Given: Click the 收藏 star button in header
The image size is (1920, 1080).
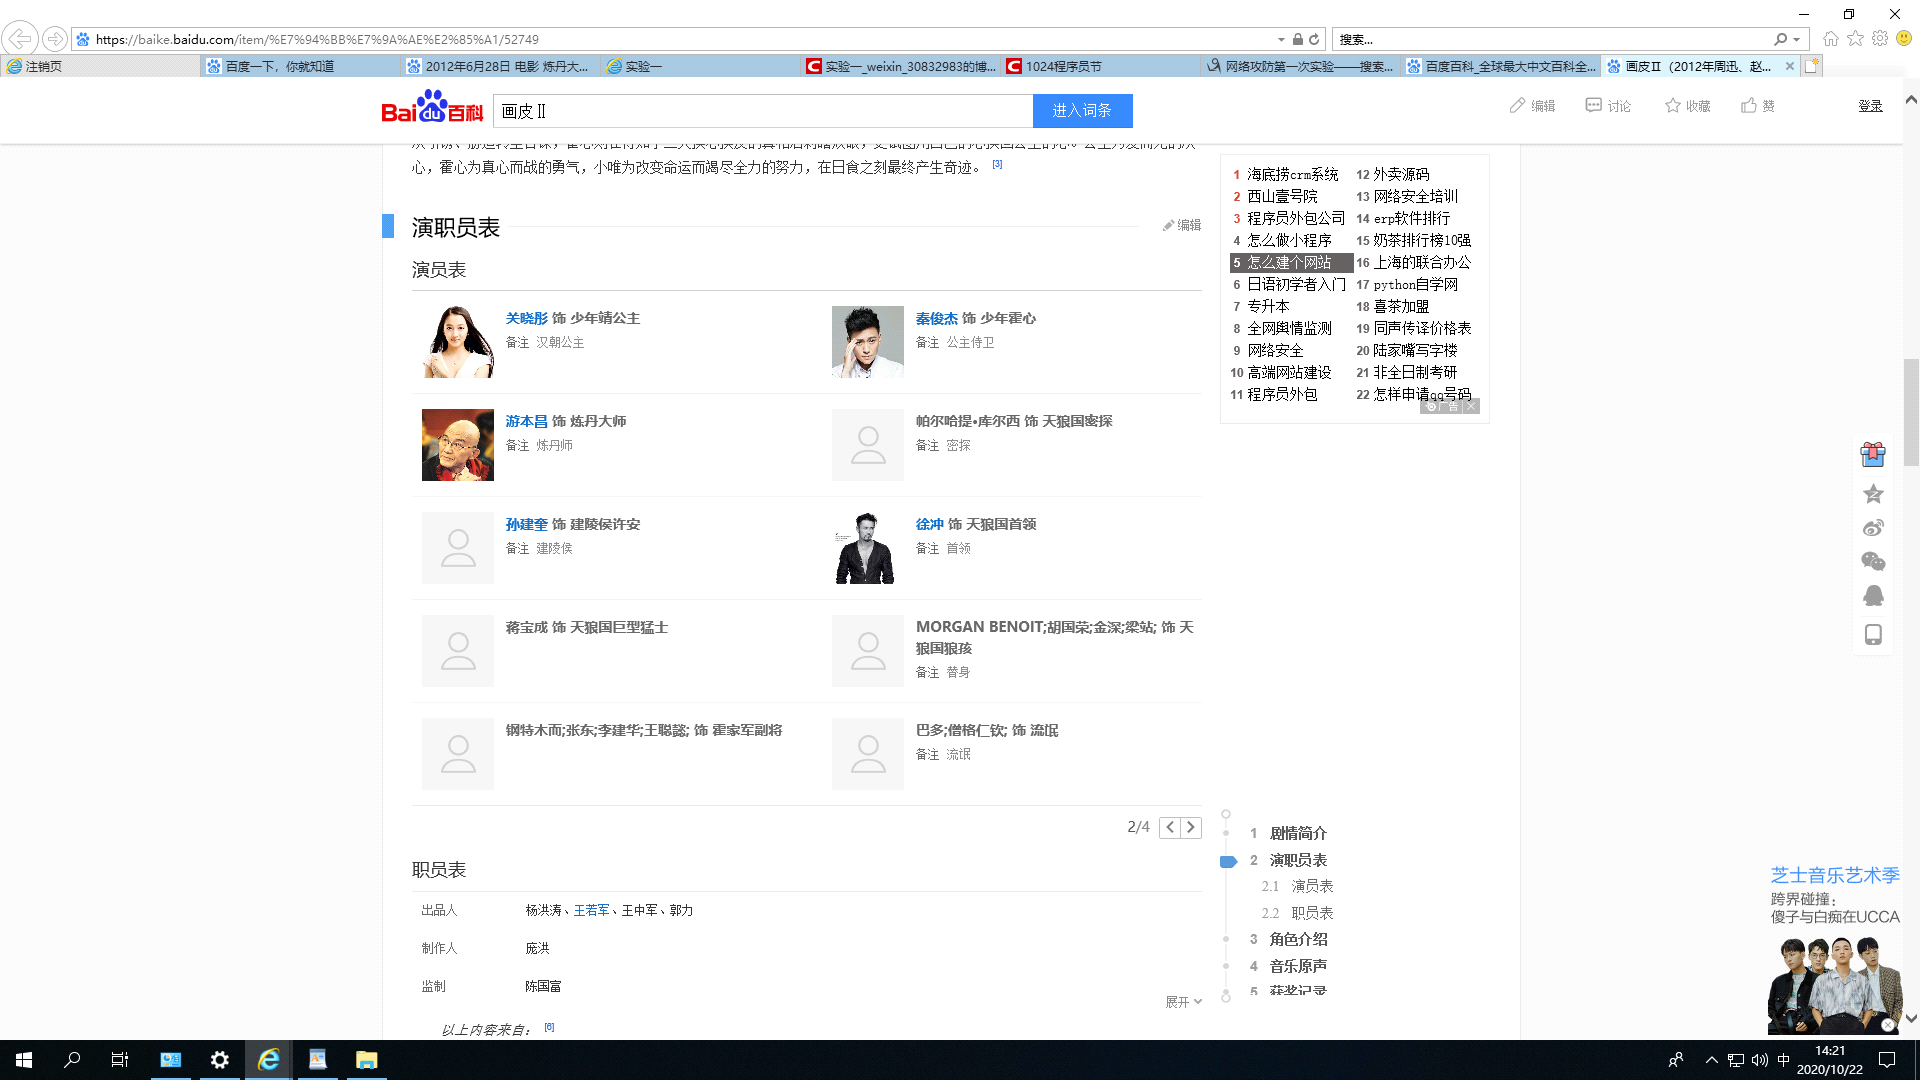Looking at the screenshot, I should (x=1673, y=106).
